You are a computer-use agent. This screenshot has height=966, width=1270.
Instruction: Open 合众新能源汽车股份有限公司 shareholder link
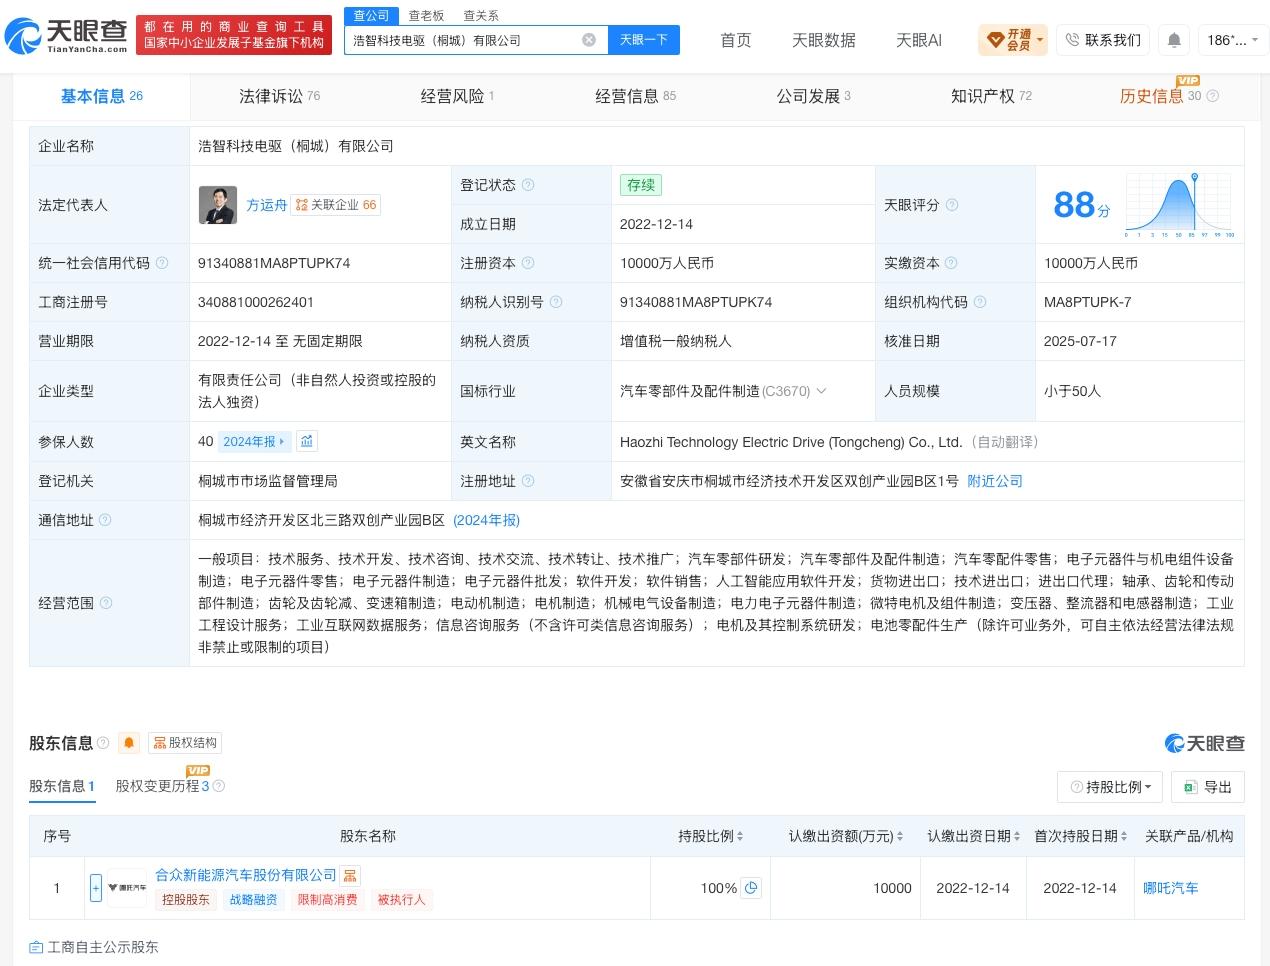(x=246, y=875)
